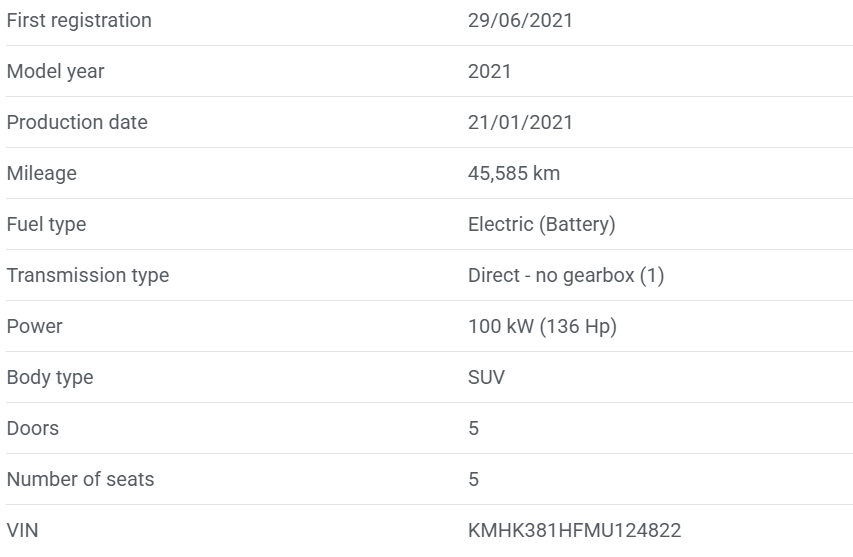Select the SUV body type value
The height and width of the screenshot is (557, 853).
[x=486, y=377]
